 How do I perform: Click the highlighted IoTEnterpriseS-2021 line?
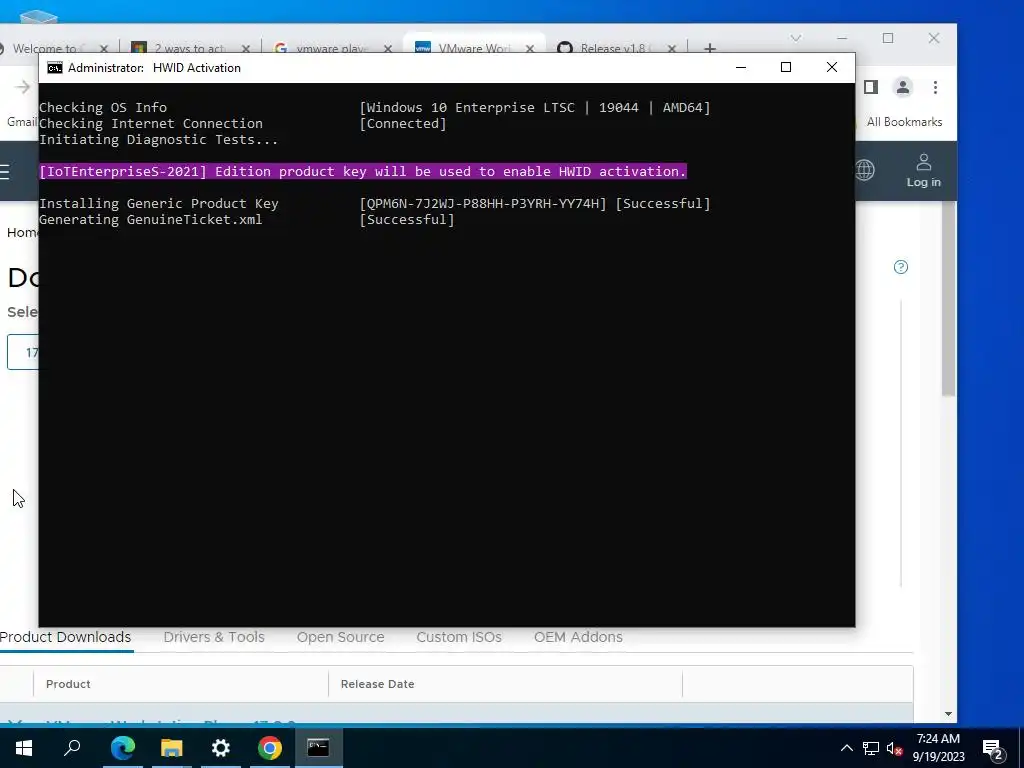coord(362,171)
